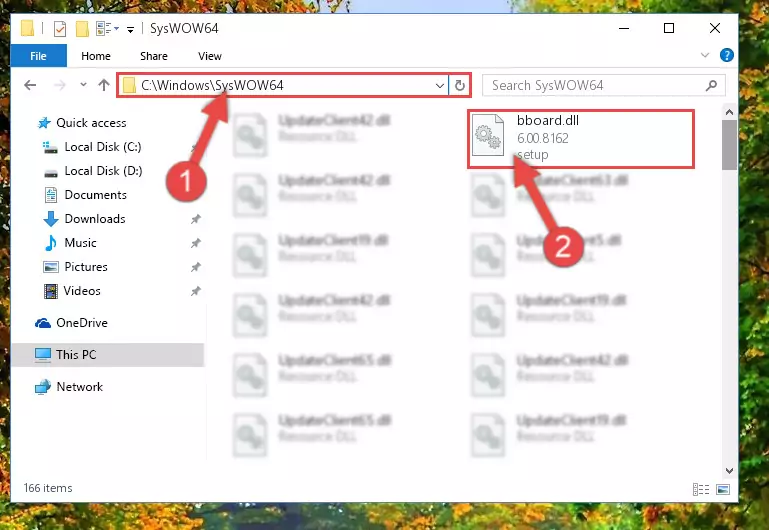769x530 pixels.
Task: Go forward with the right arrow button
Action: coord(60,85)
